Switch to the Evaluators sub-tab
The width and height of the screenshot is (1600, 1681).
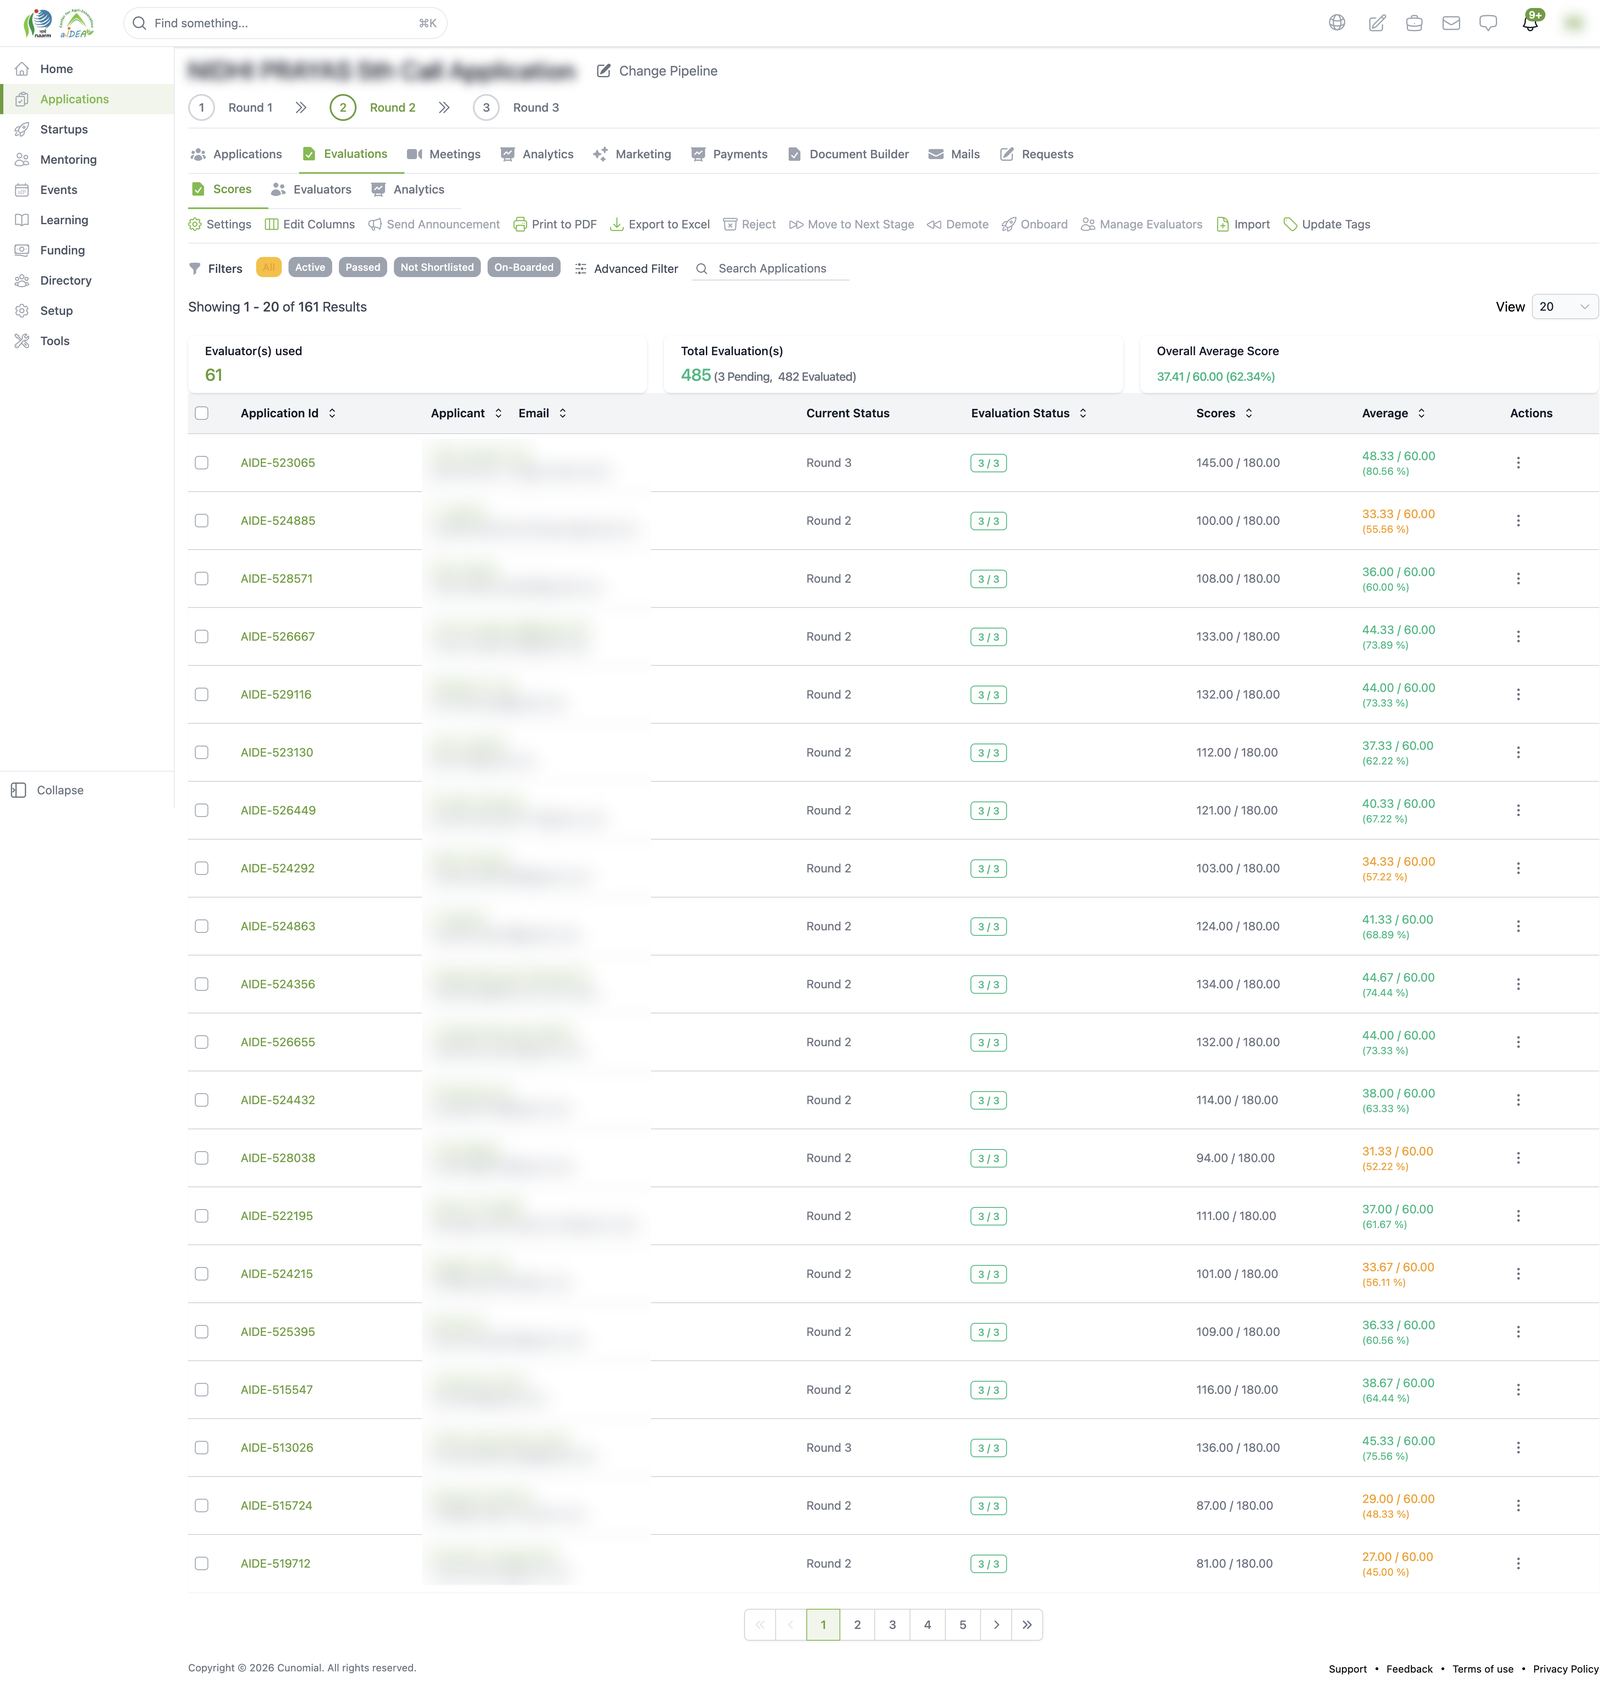[x=311, y=190]
